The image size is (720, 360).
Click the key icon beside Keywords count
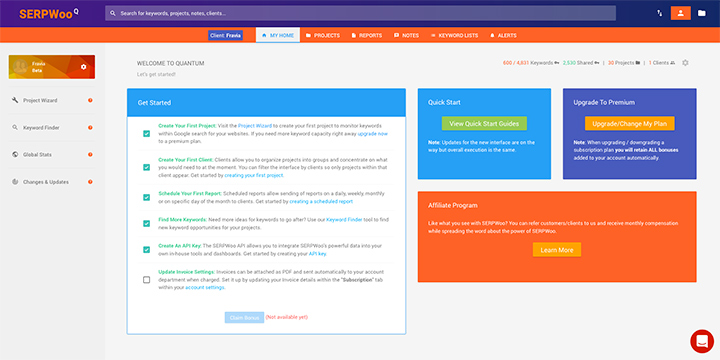[x=557, y=63]
